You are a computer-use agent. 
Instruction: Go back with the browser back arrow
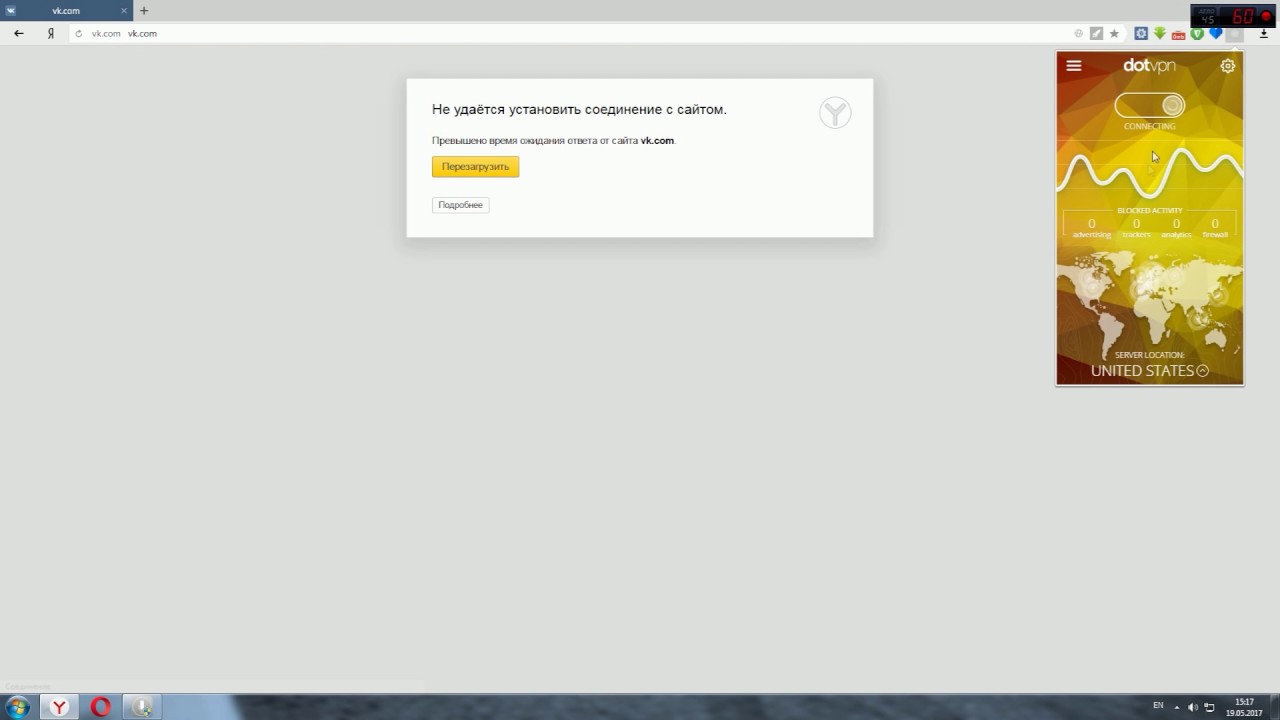click(x=19, y=33)
